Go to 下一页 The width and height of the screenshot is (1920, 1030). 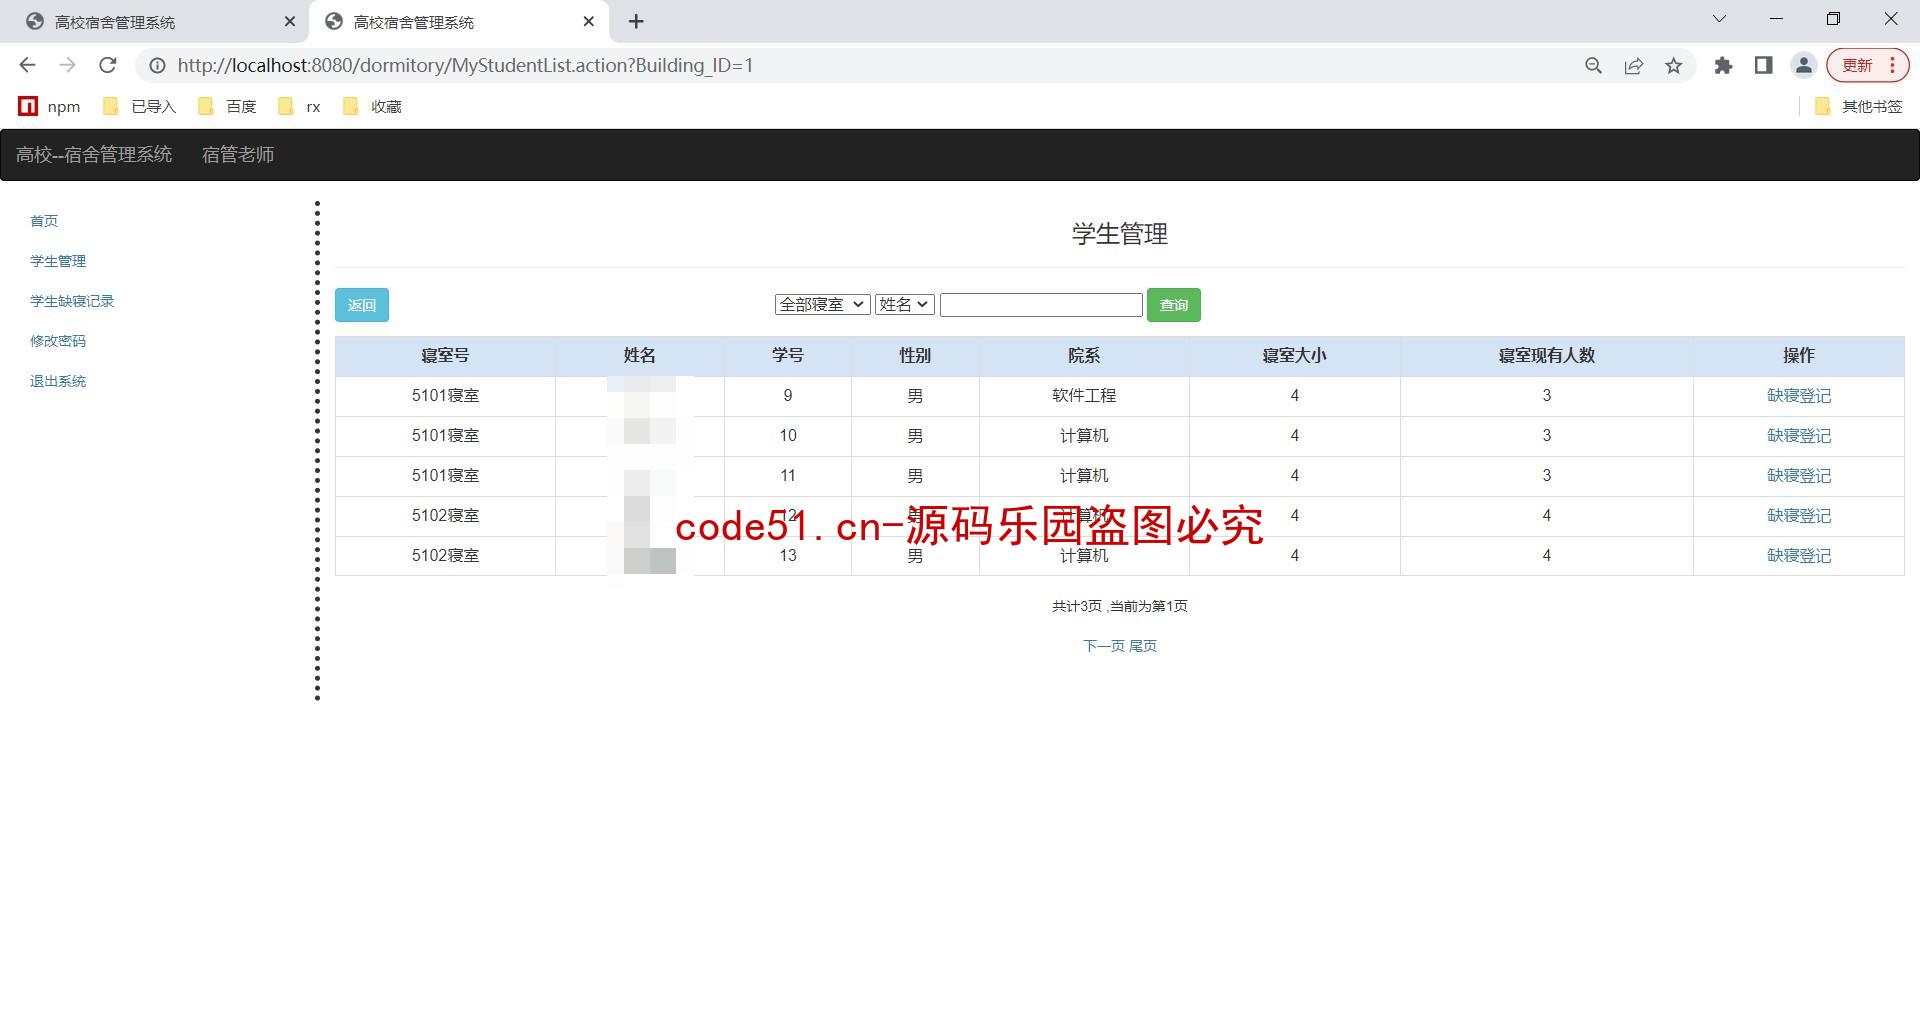[1104, 646]
